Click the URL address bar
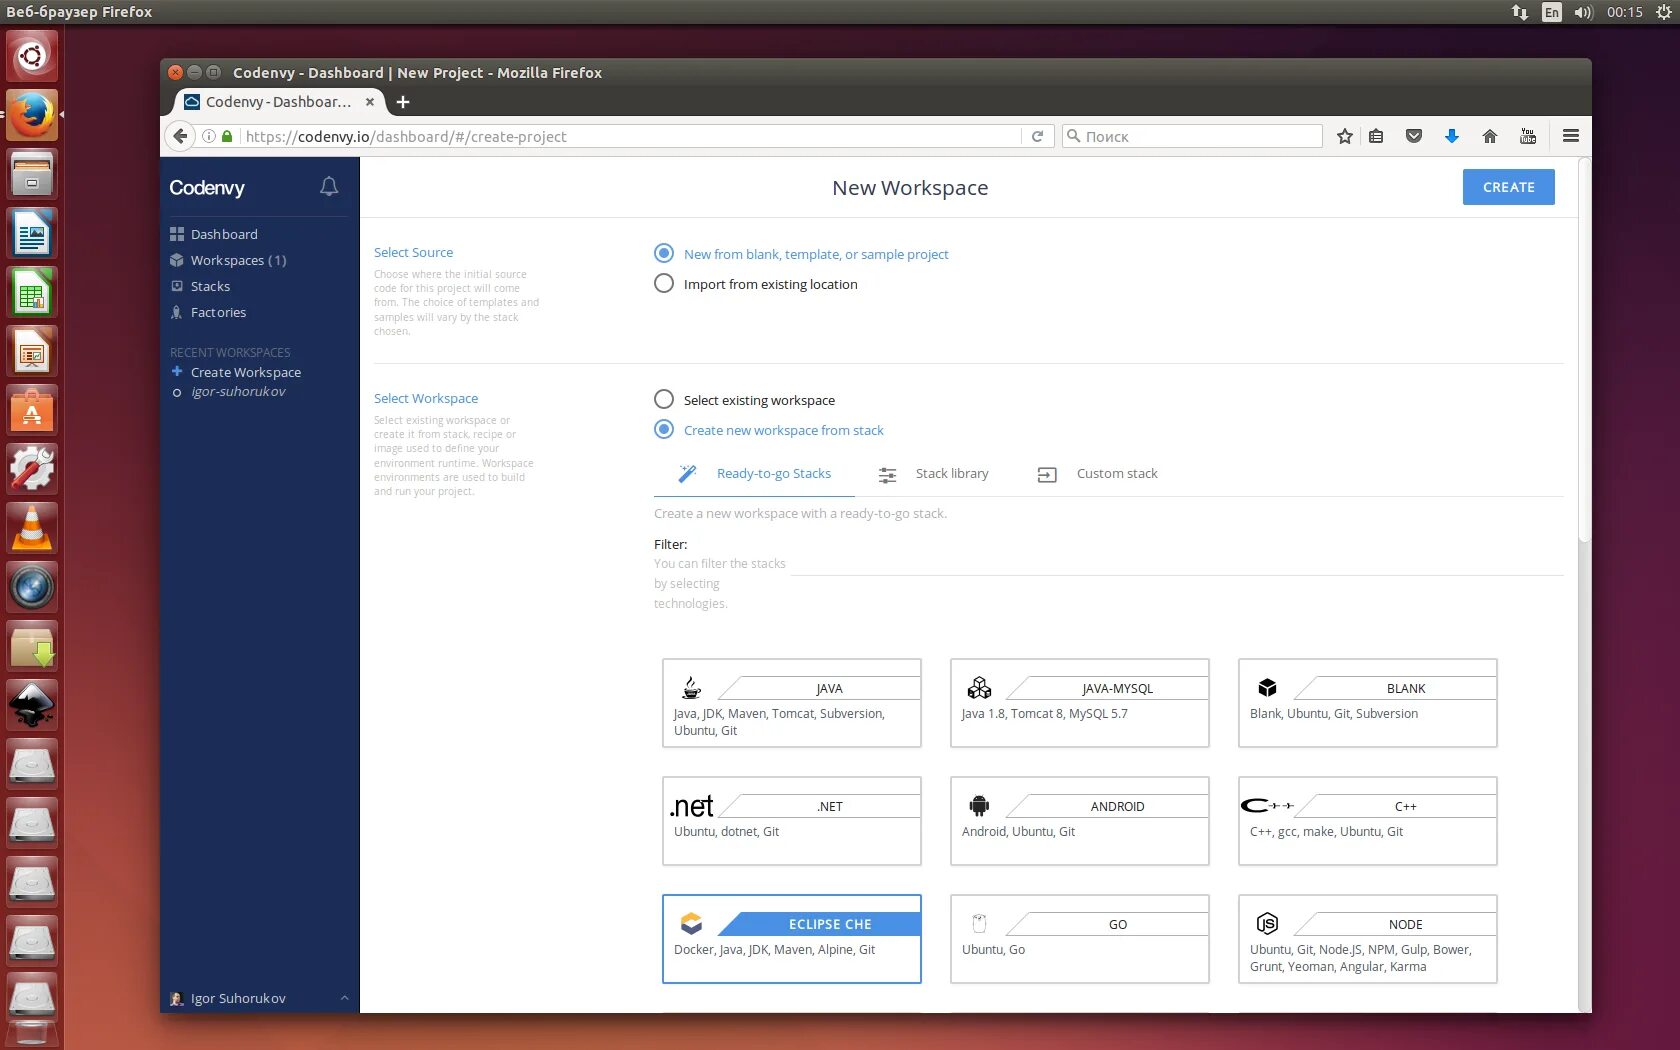This screenshot has height=1050, width=1680. pos(630,136)
